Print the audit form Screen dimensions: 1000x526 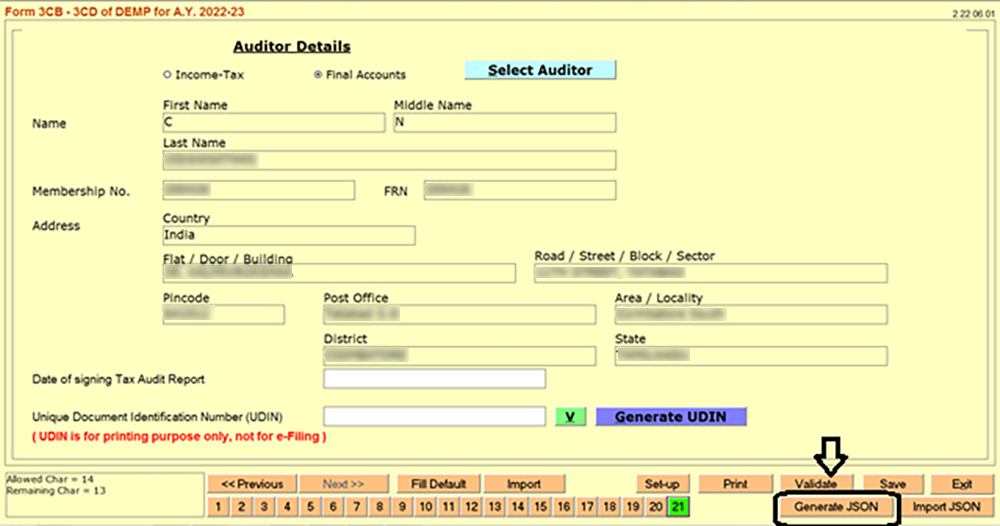point(735,484)
